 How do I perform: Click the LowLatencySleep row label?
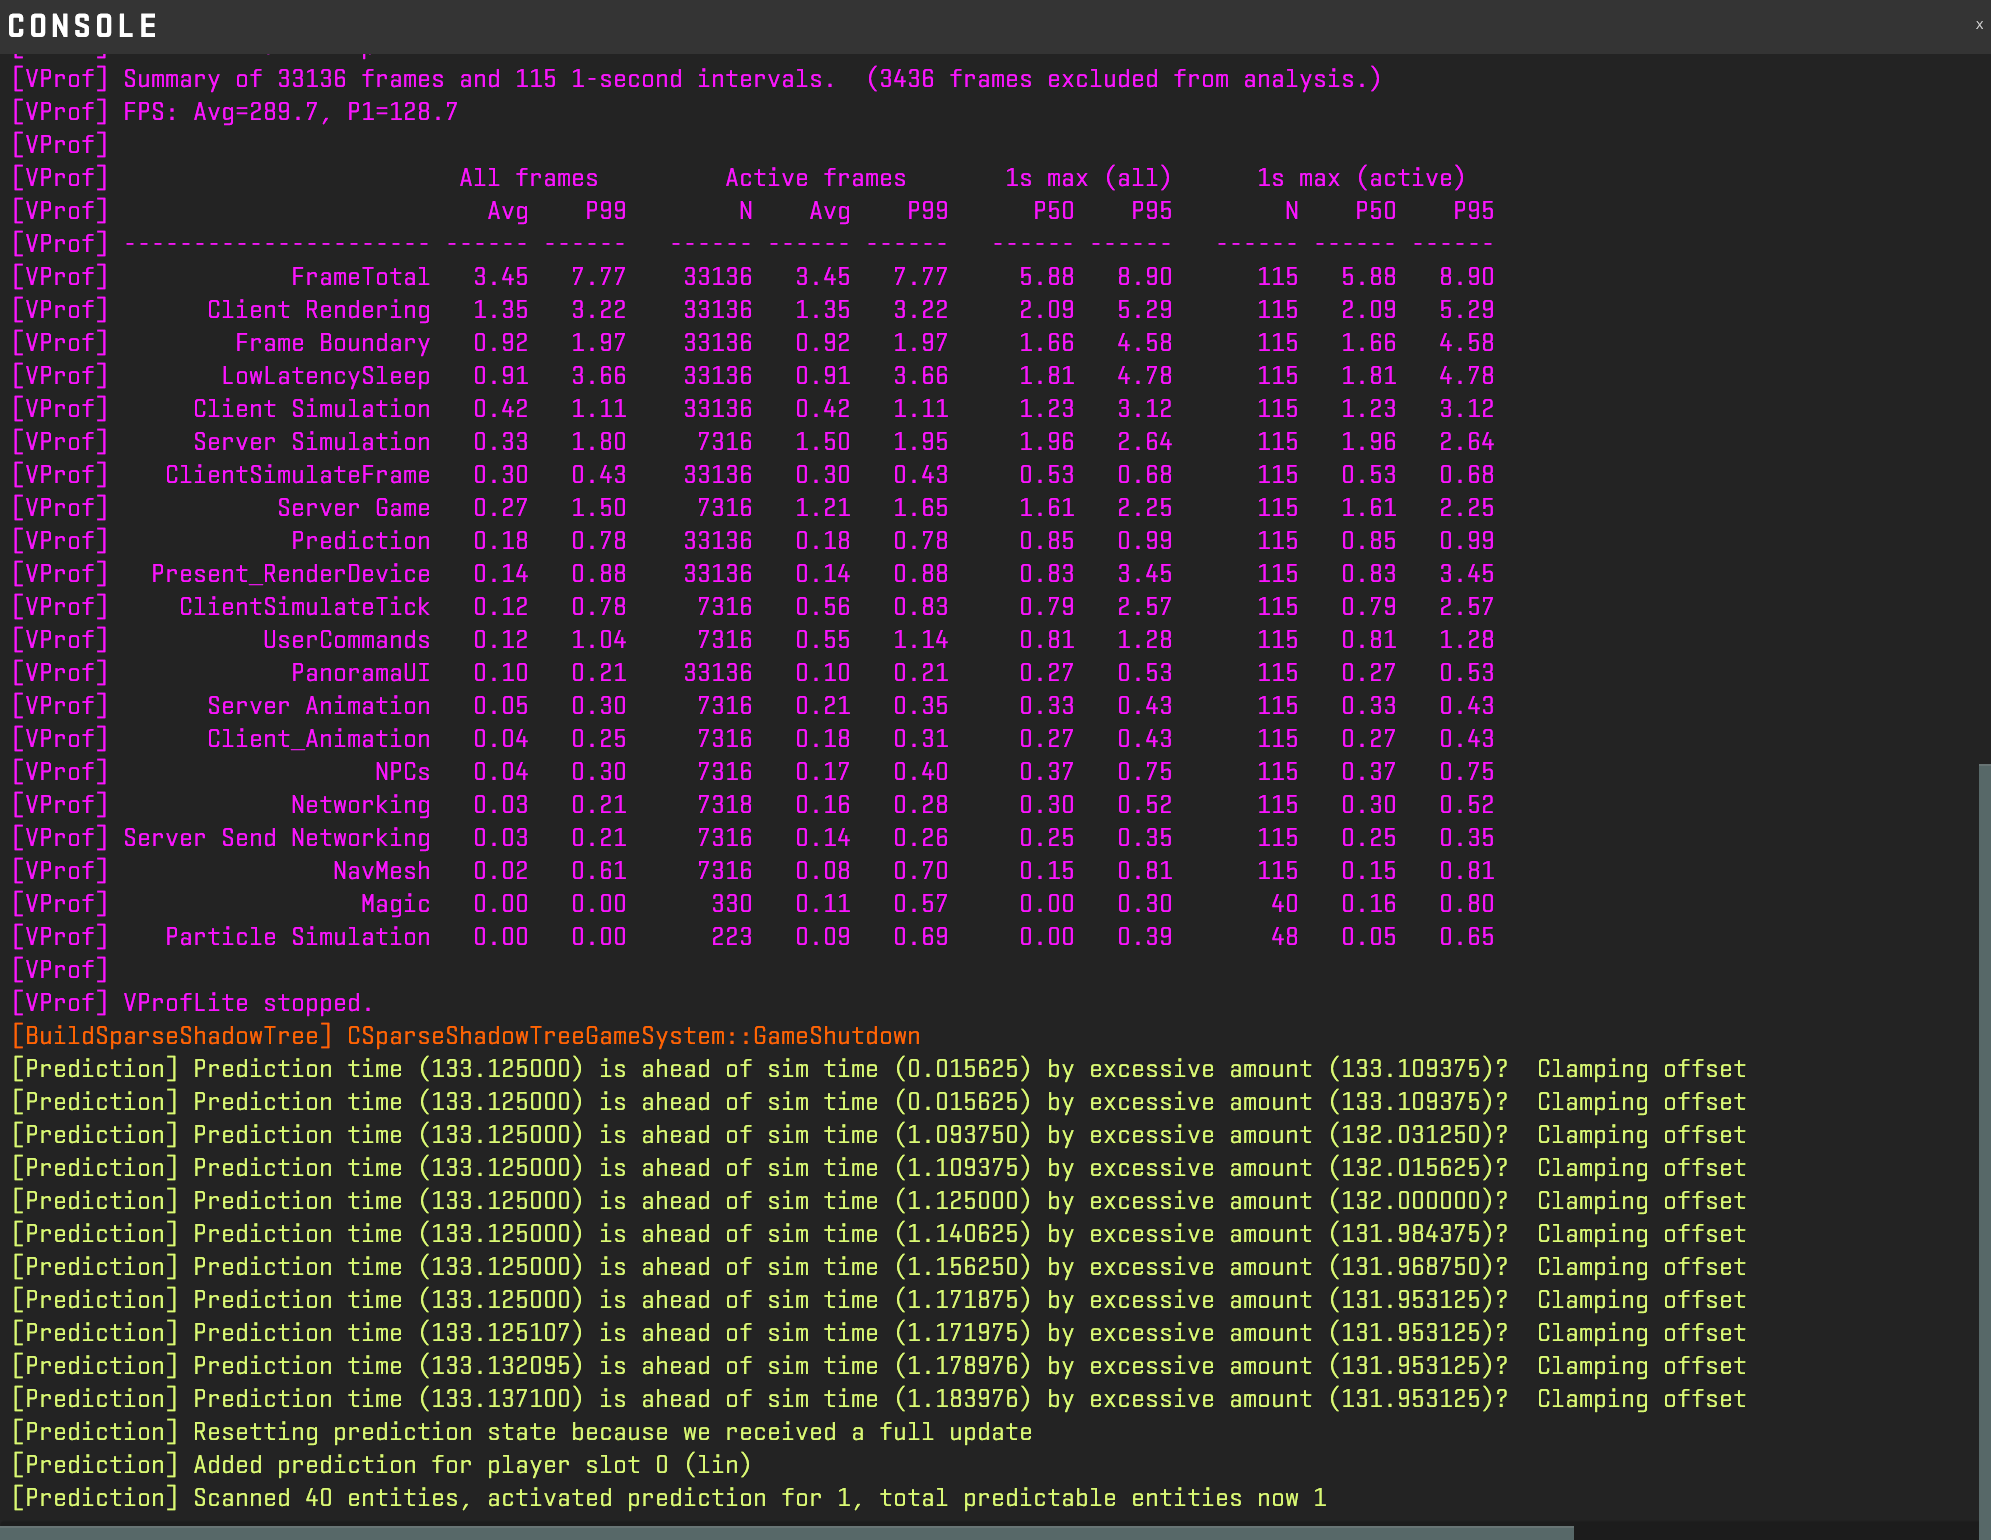(325, 376)
